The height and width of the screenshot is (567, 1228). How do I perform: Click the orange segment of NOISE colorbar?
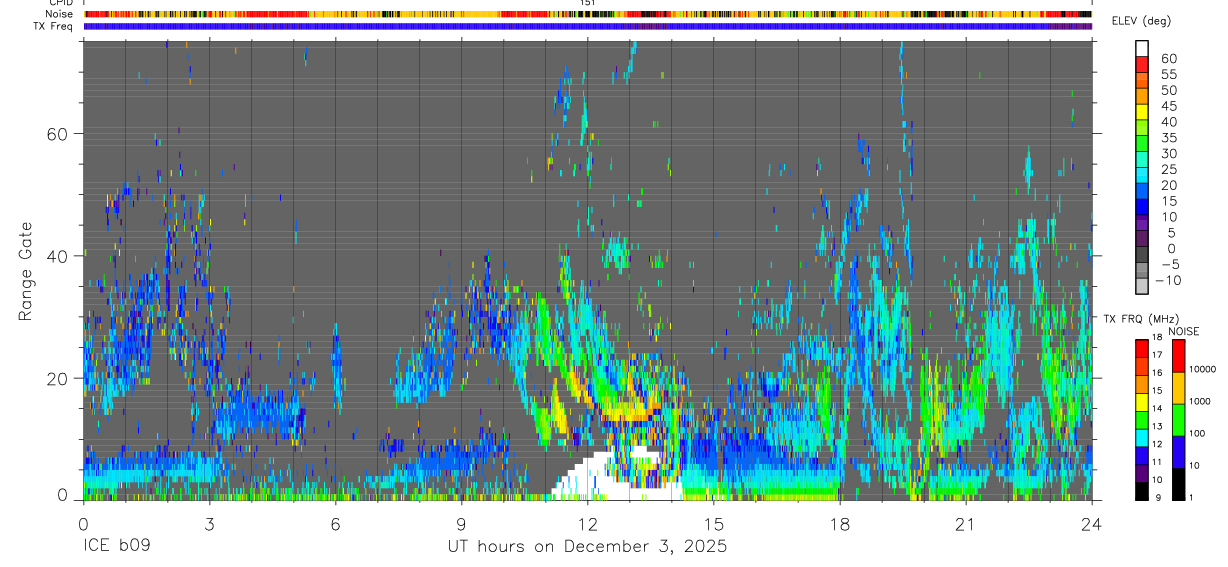(1179, 388)
